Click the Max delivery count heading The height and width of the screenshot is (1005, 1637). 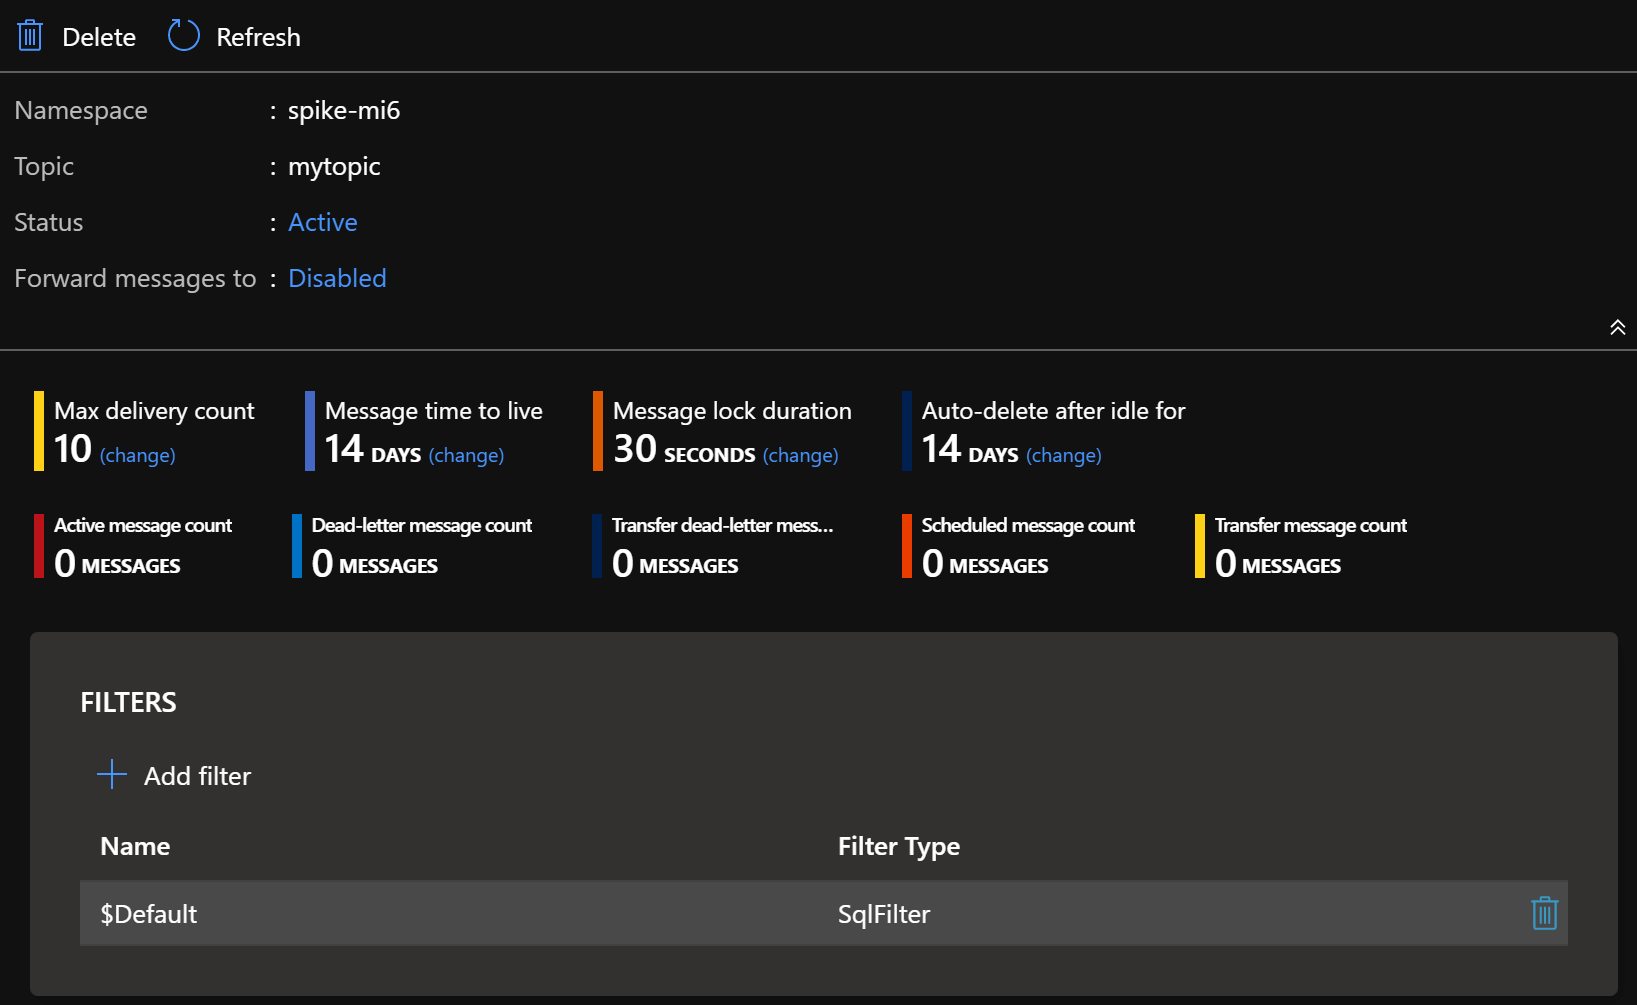(154, 411)
